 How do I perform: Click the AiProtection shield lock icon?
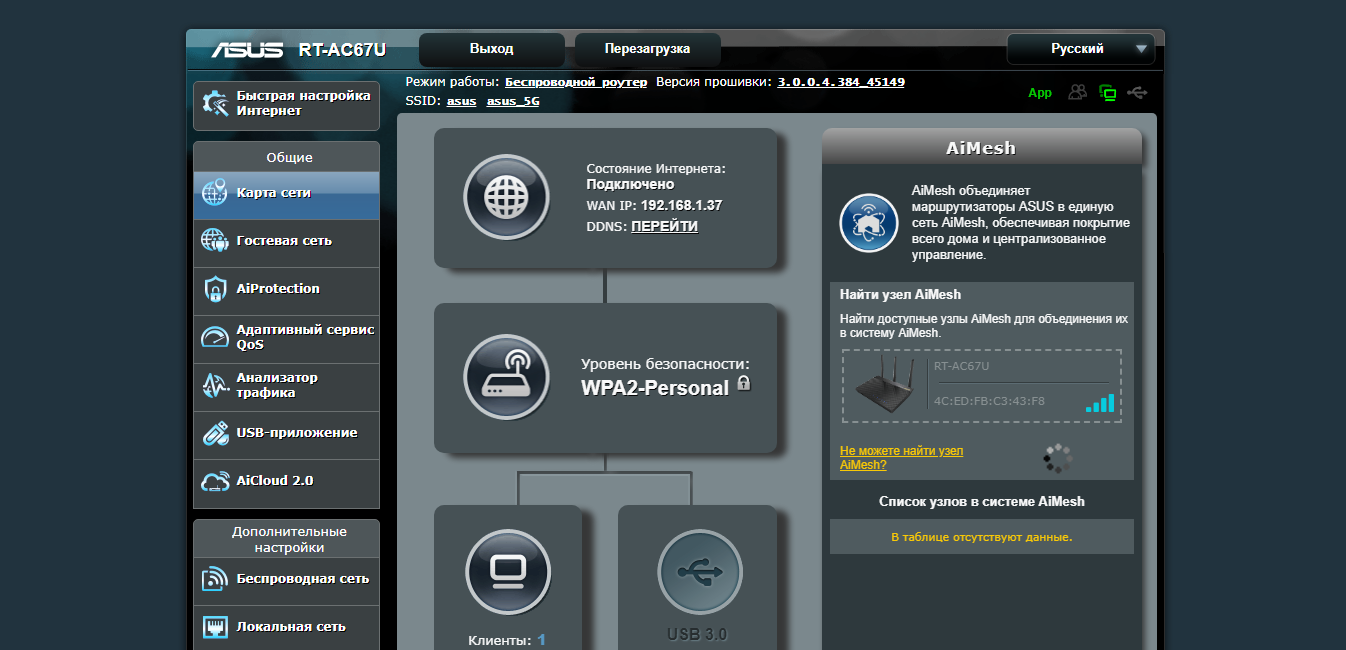(215, 289)
